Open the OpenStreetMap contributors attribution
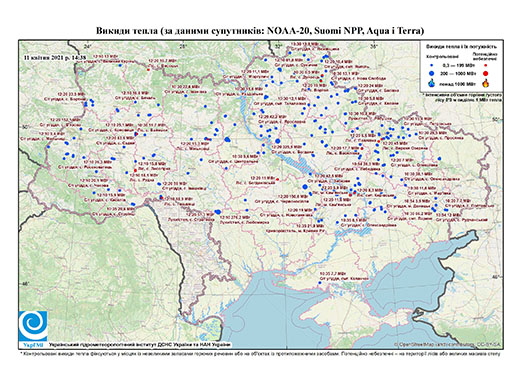 (x=448, y=344)
